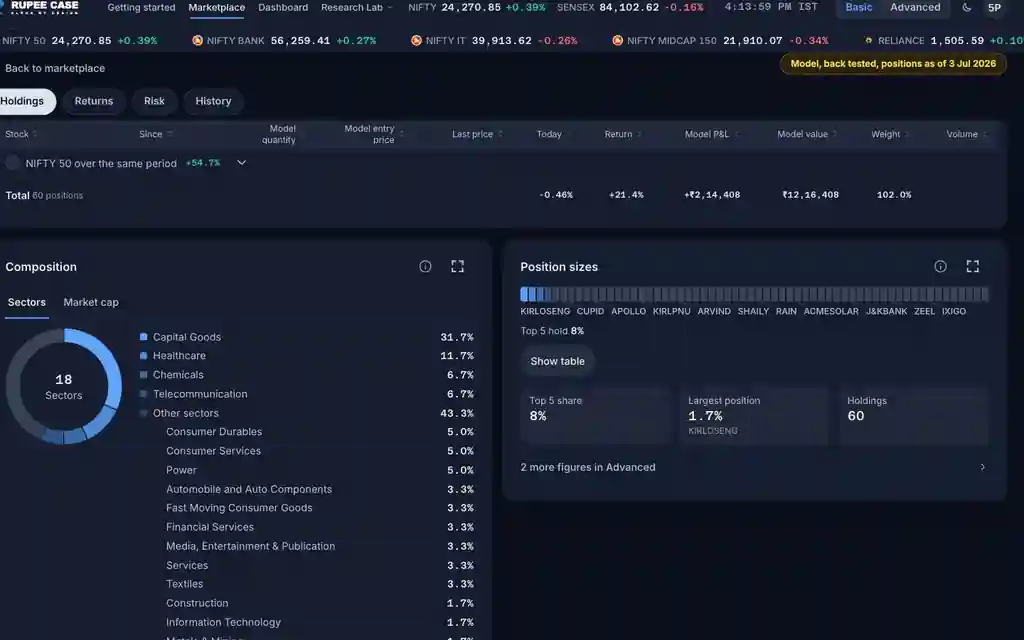1024x640 pixels.
Task: Open the Dashboard nav item
Action: point(283,8)
